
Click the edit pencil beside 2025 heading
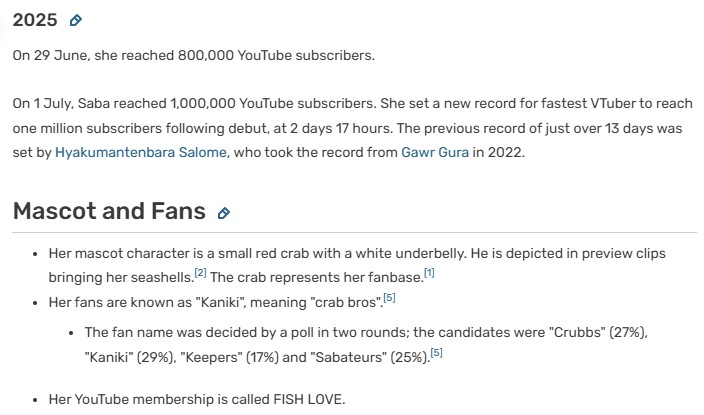(x=76, y=20)
